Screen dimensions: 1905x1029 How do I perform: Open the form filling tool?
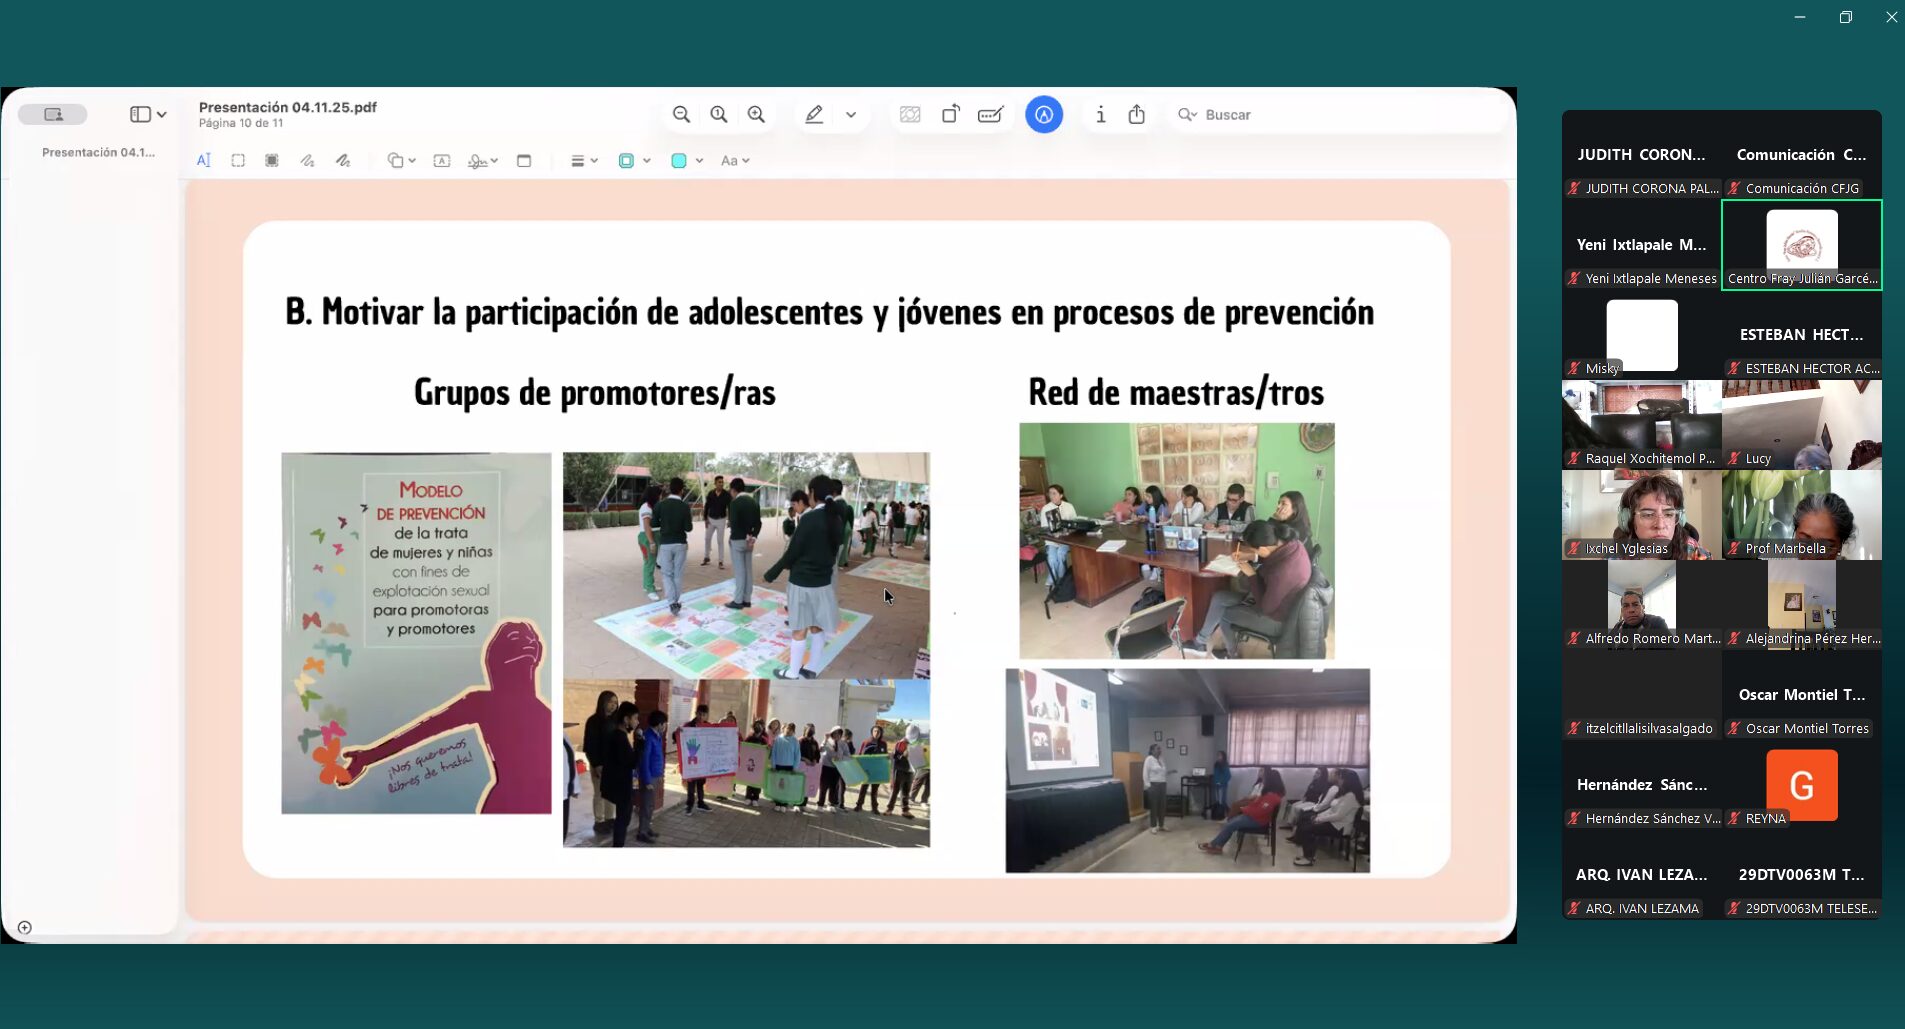tap(990, 115)
